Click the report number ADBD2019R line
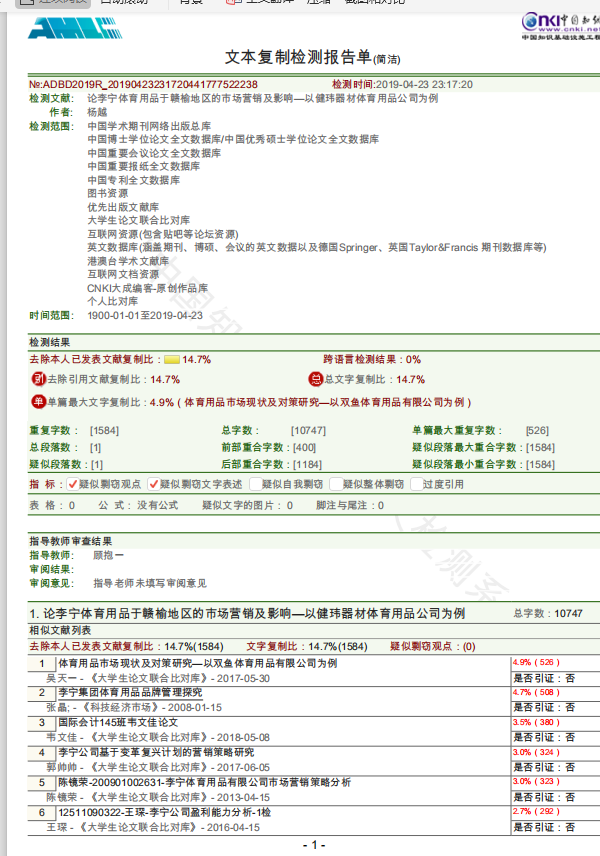This screenshot has width=600, height=856. pyautogui.click(x=143, y=85)
